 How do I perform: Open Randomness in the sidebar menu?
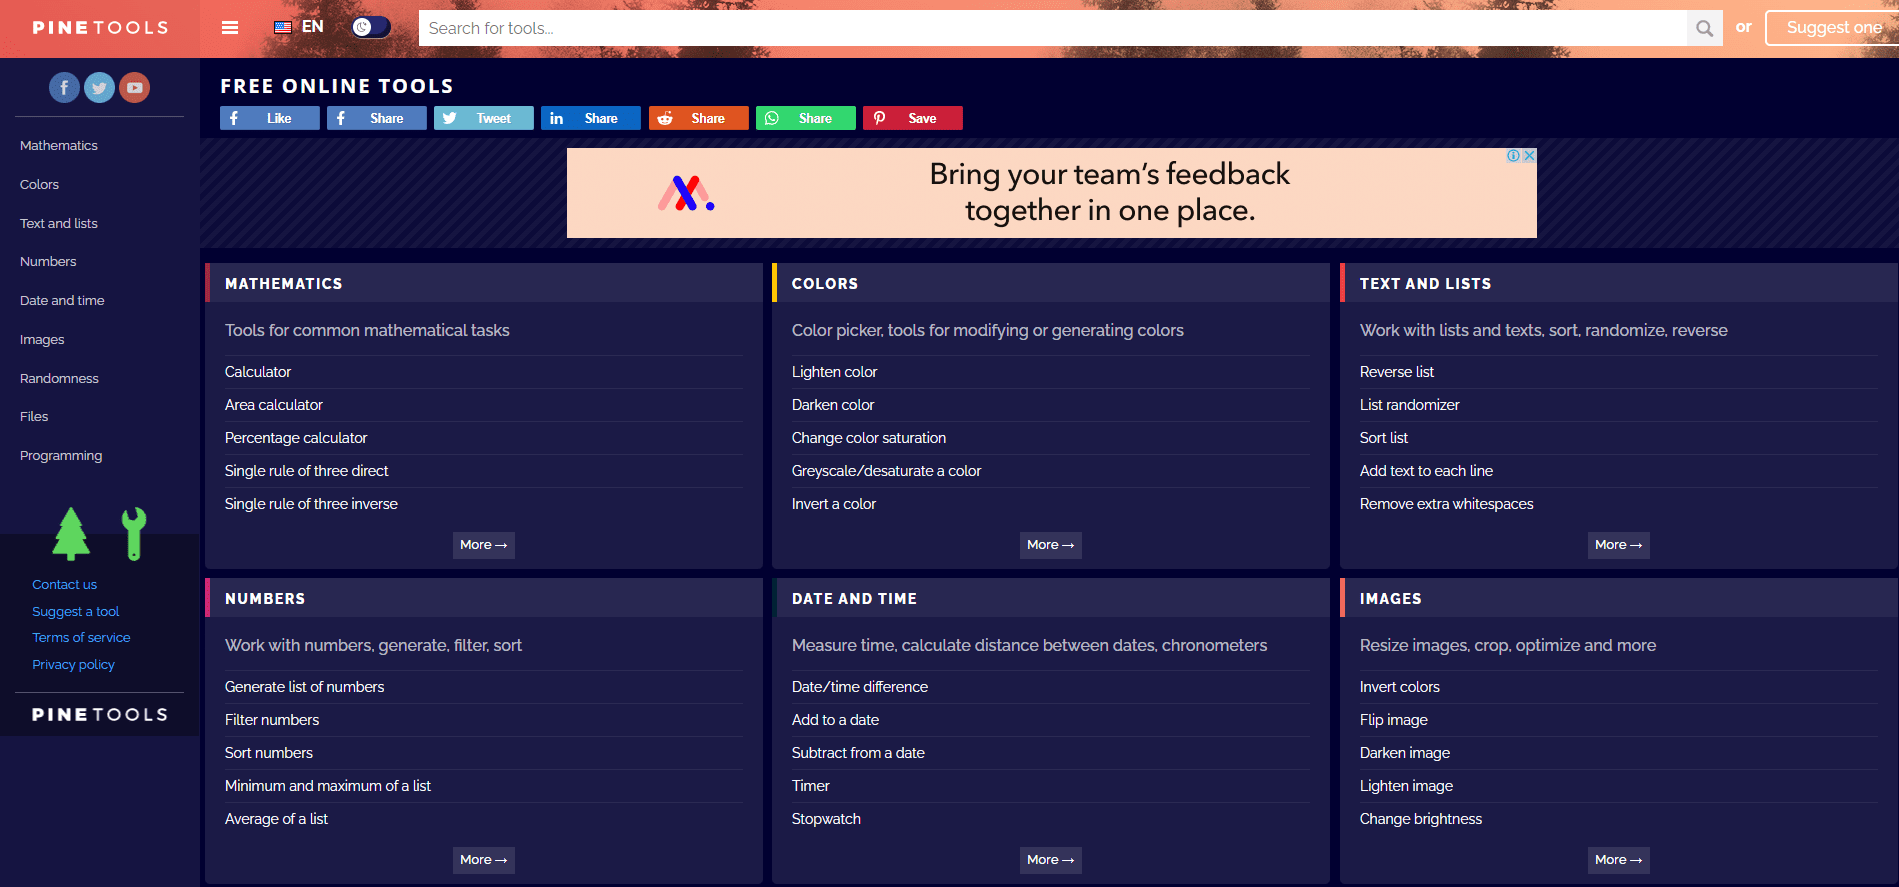pyautogui.click(x=59, y=379)
